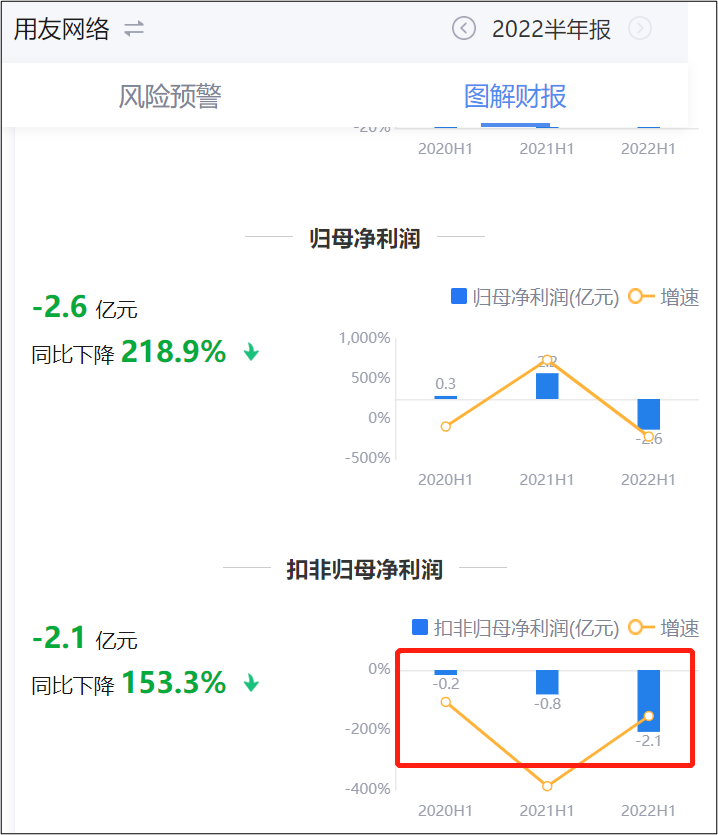The height and width of the screenshot is (835, 718).
Task: Click the 2021H1 bar in 归母净利润 chart
Action: [547, 386]
